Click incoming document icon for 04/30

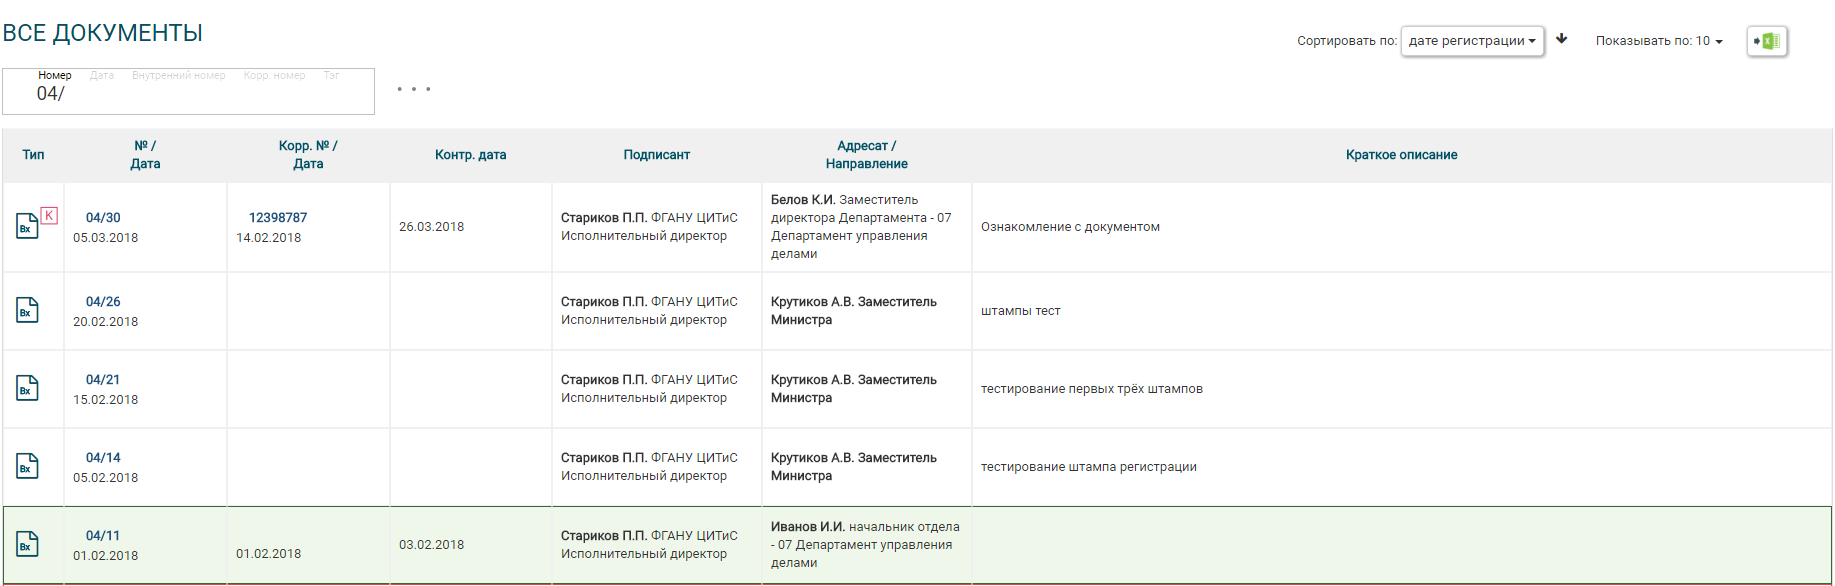click(x=27, y=227)
